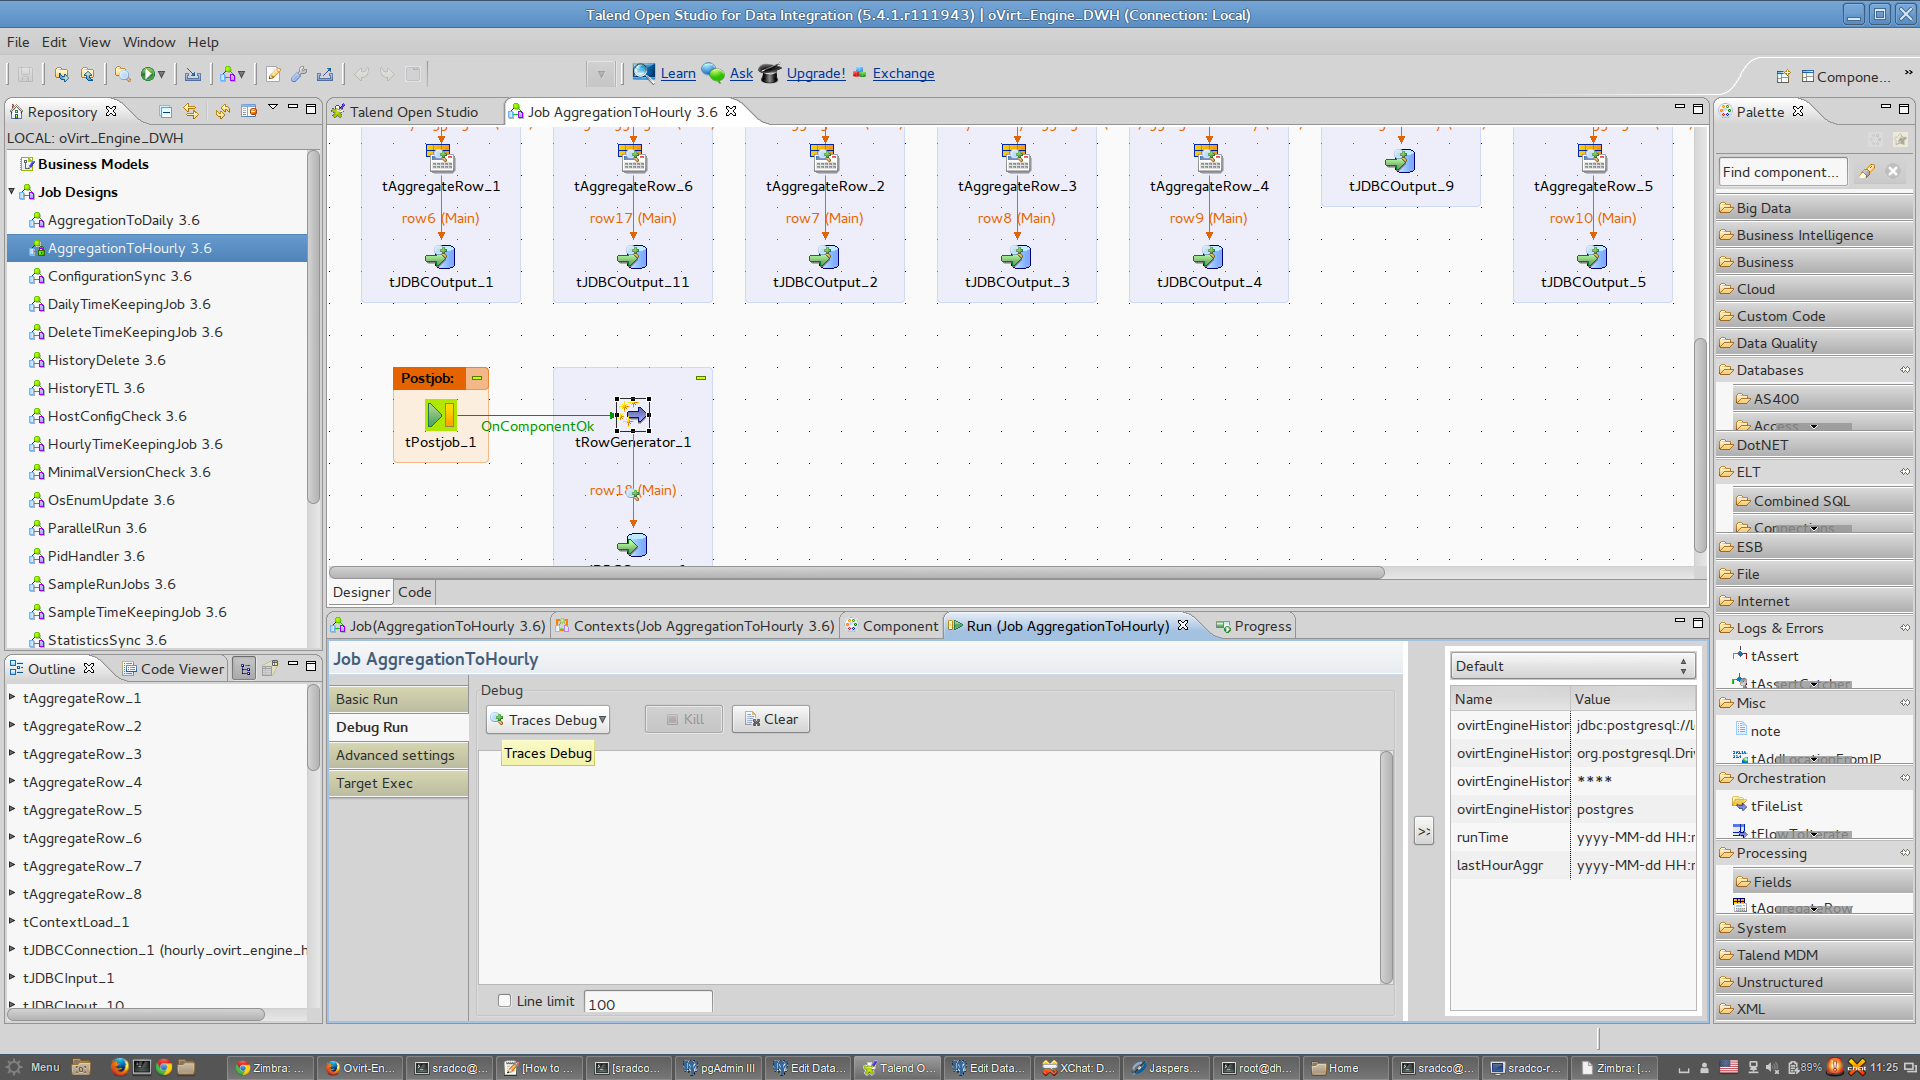Click the Learn link

click(678, 74)
